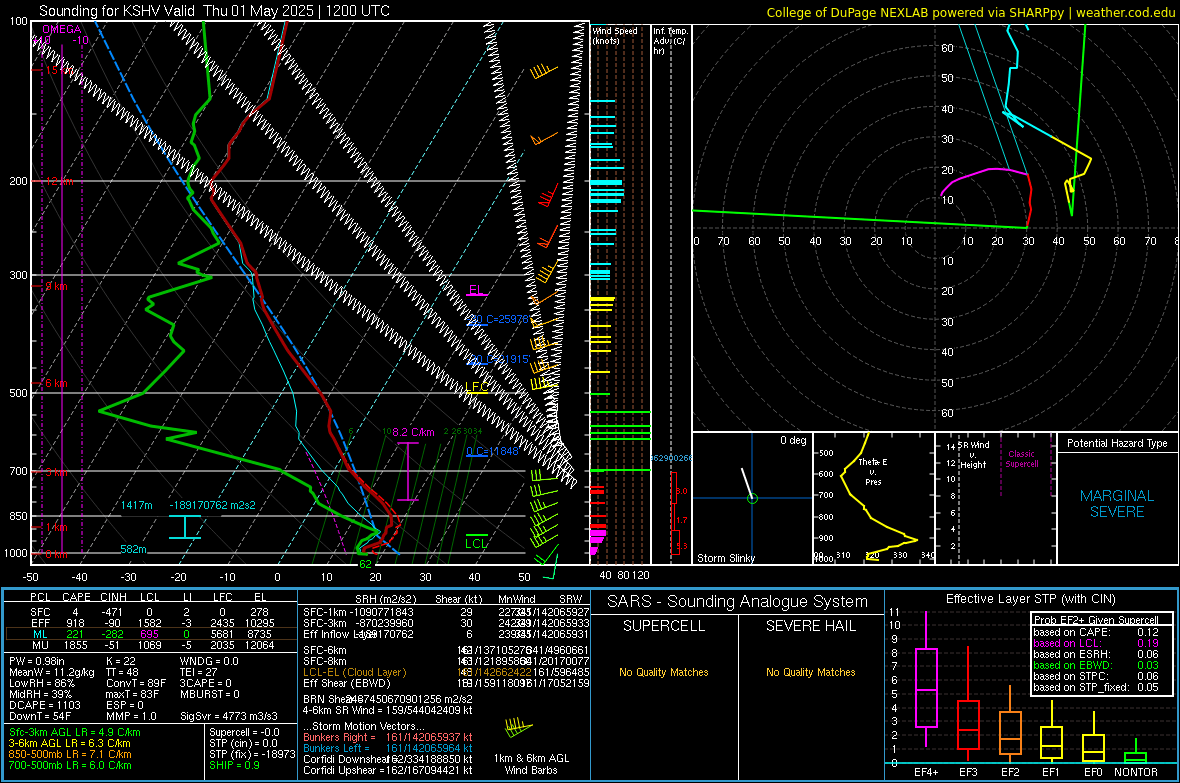Click the '850-500mb LR = 7.1 C/km' line
The image size is (1180, 783).
(70, 754)
